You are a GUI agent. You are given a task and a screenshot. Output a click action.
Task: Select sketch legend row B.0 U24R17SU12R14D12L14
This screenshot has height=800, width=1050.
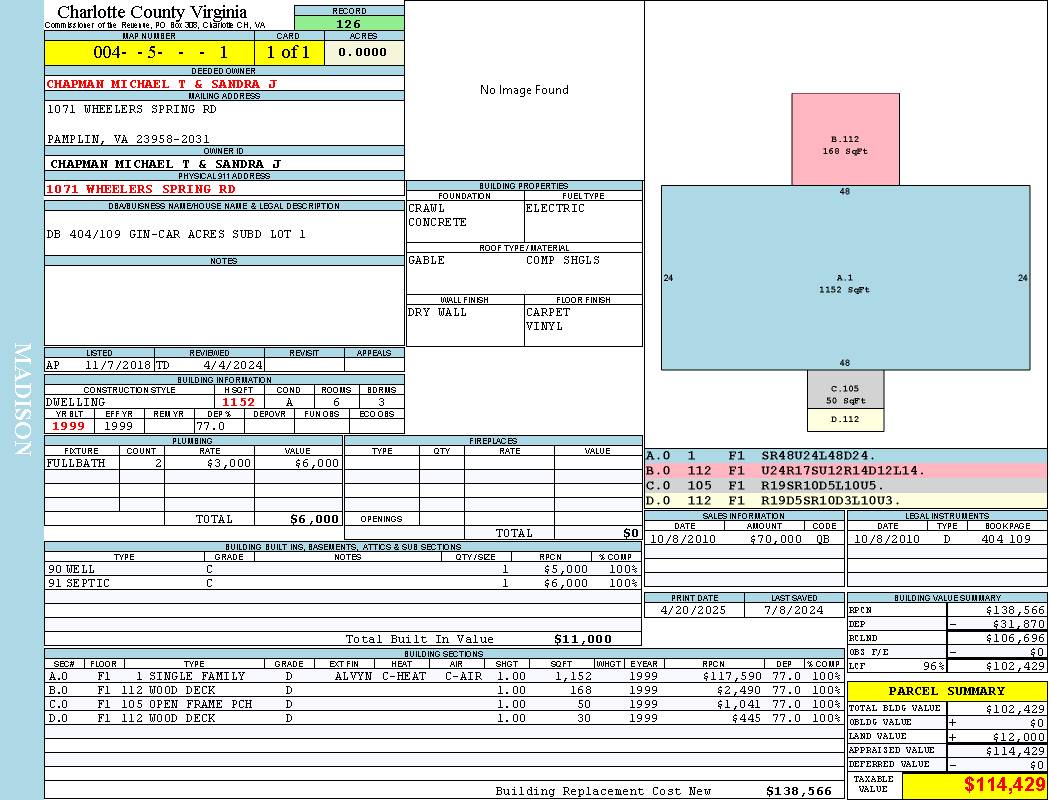click(846, 471)
